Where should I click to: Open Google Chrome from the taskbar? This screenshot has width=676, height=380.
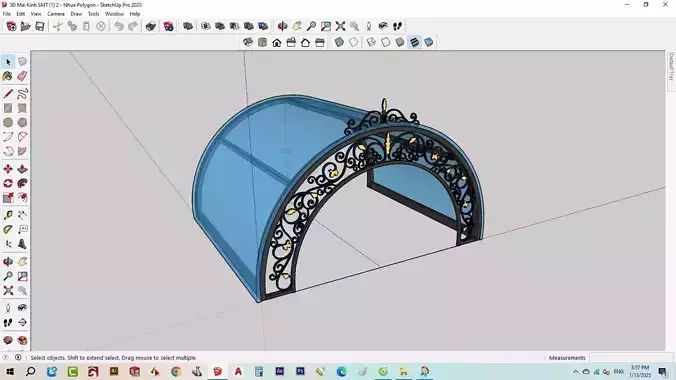click(x=176, y=371)
